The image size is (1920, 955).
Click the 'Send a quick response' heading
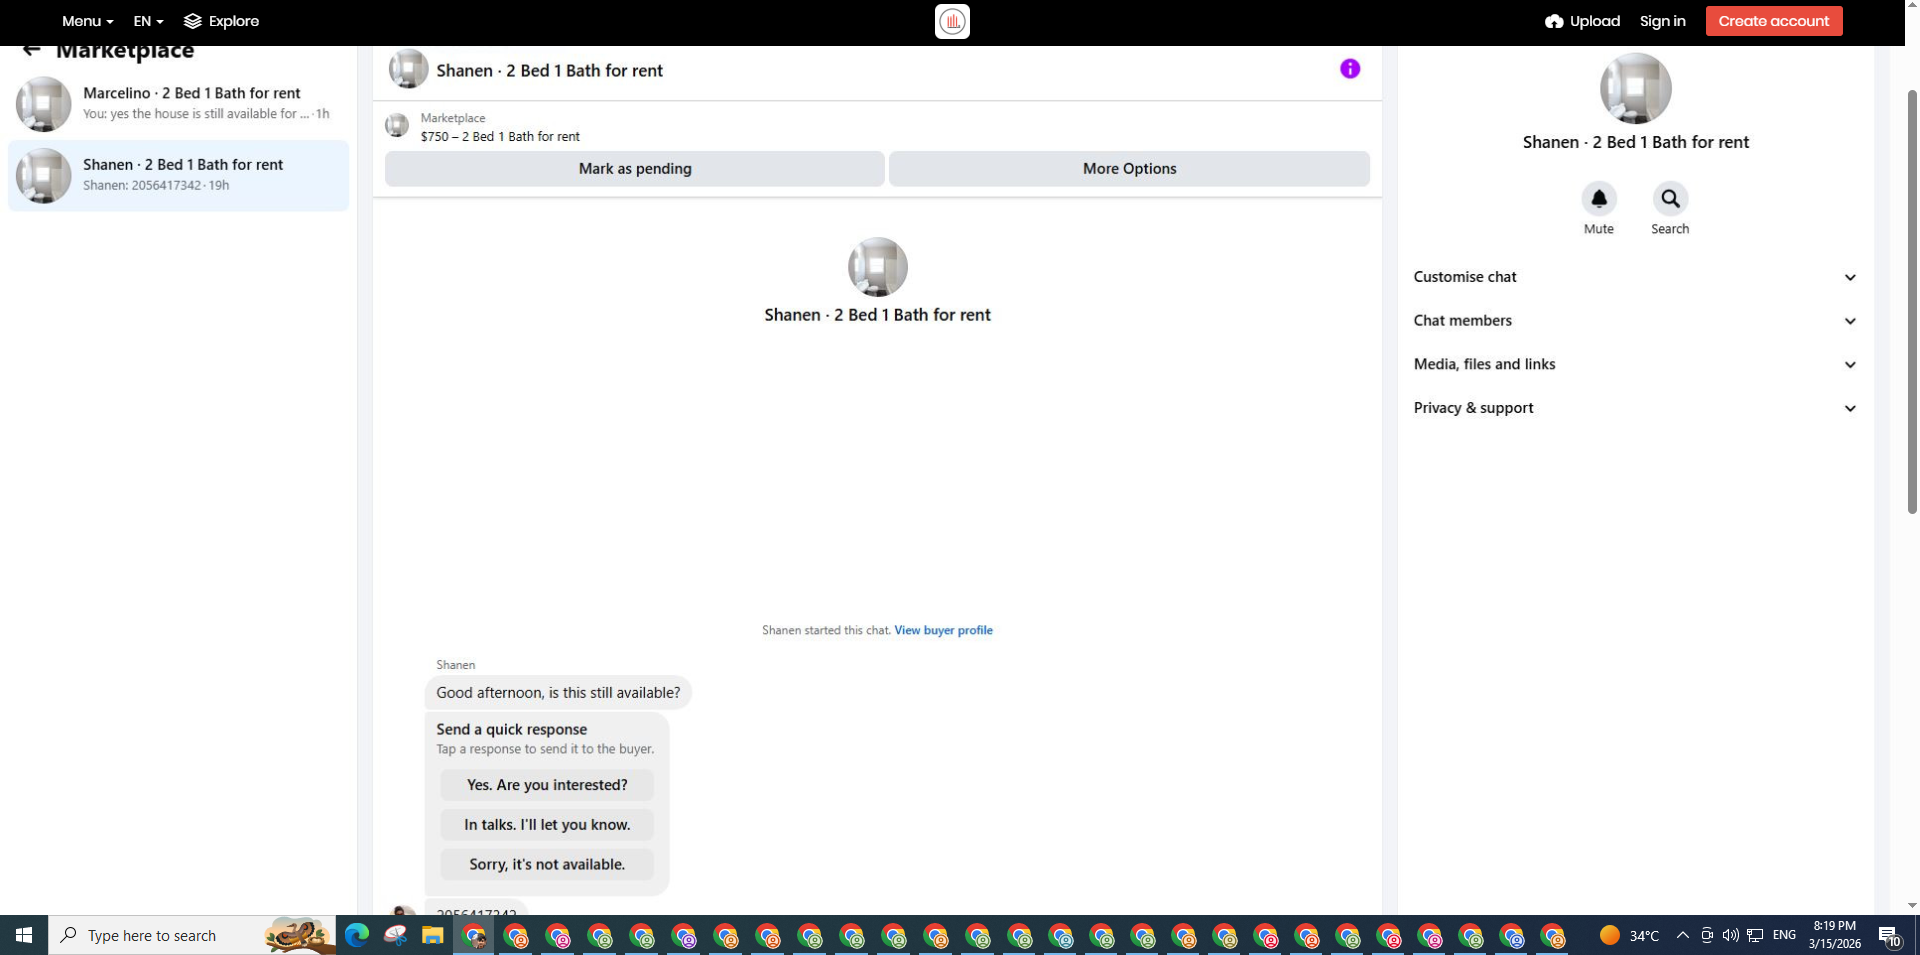click(x=511, y=730)
